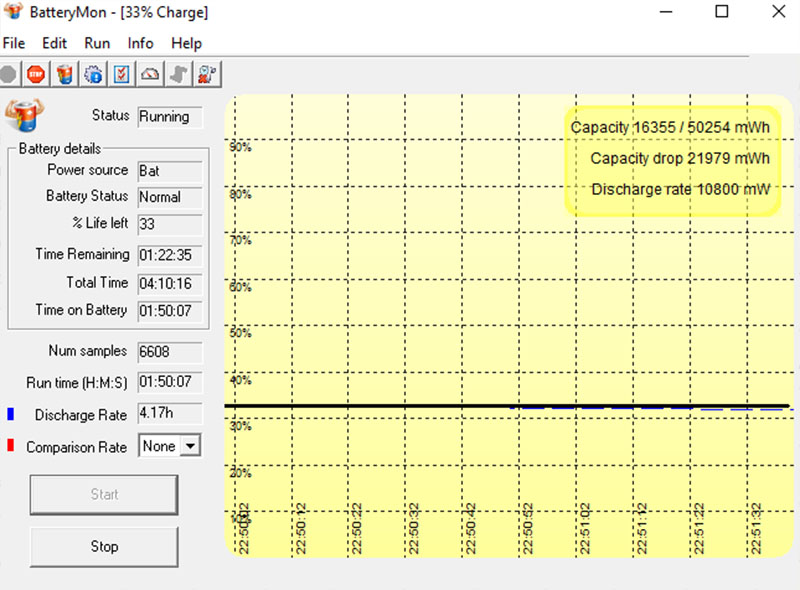Click the 'Capacity drop 21979 mWh' chart text

click(x=680, y=158)
